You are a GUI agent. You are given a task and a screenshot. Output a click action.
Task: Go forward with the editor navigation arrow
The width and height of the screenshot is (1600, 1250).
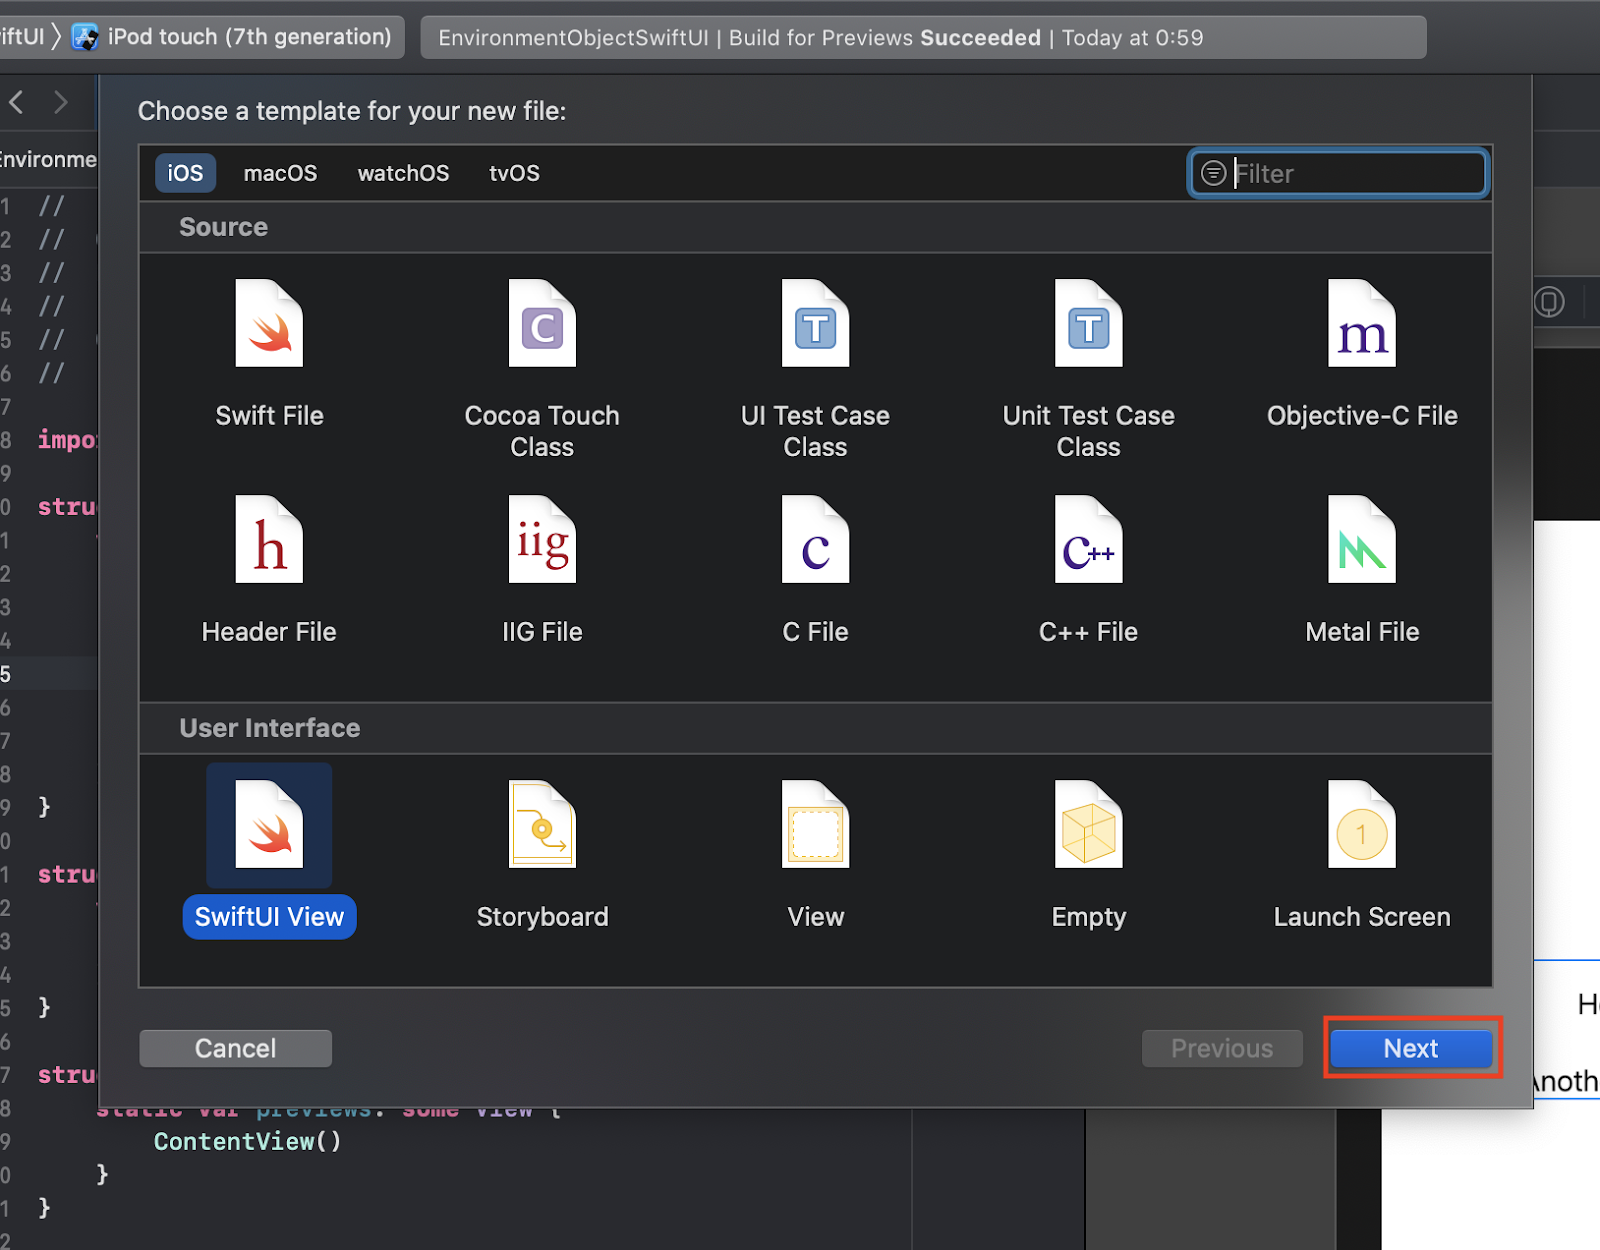point(61,102)
